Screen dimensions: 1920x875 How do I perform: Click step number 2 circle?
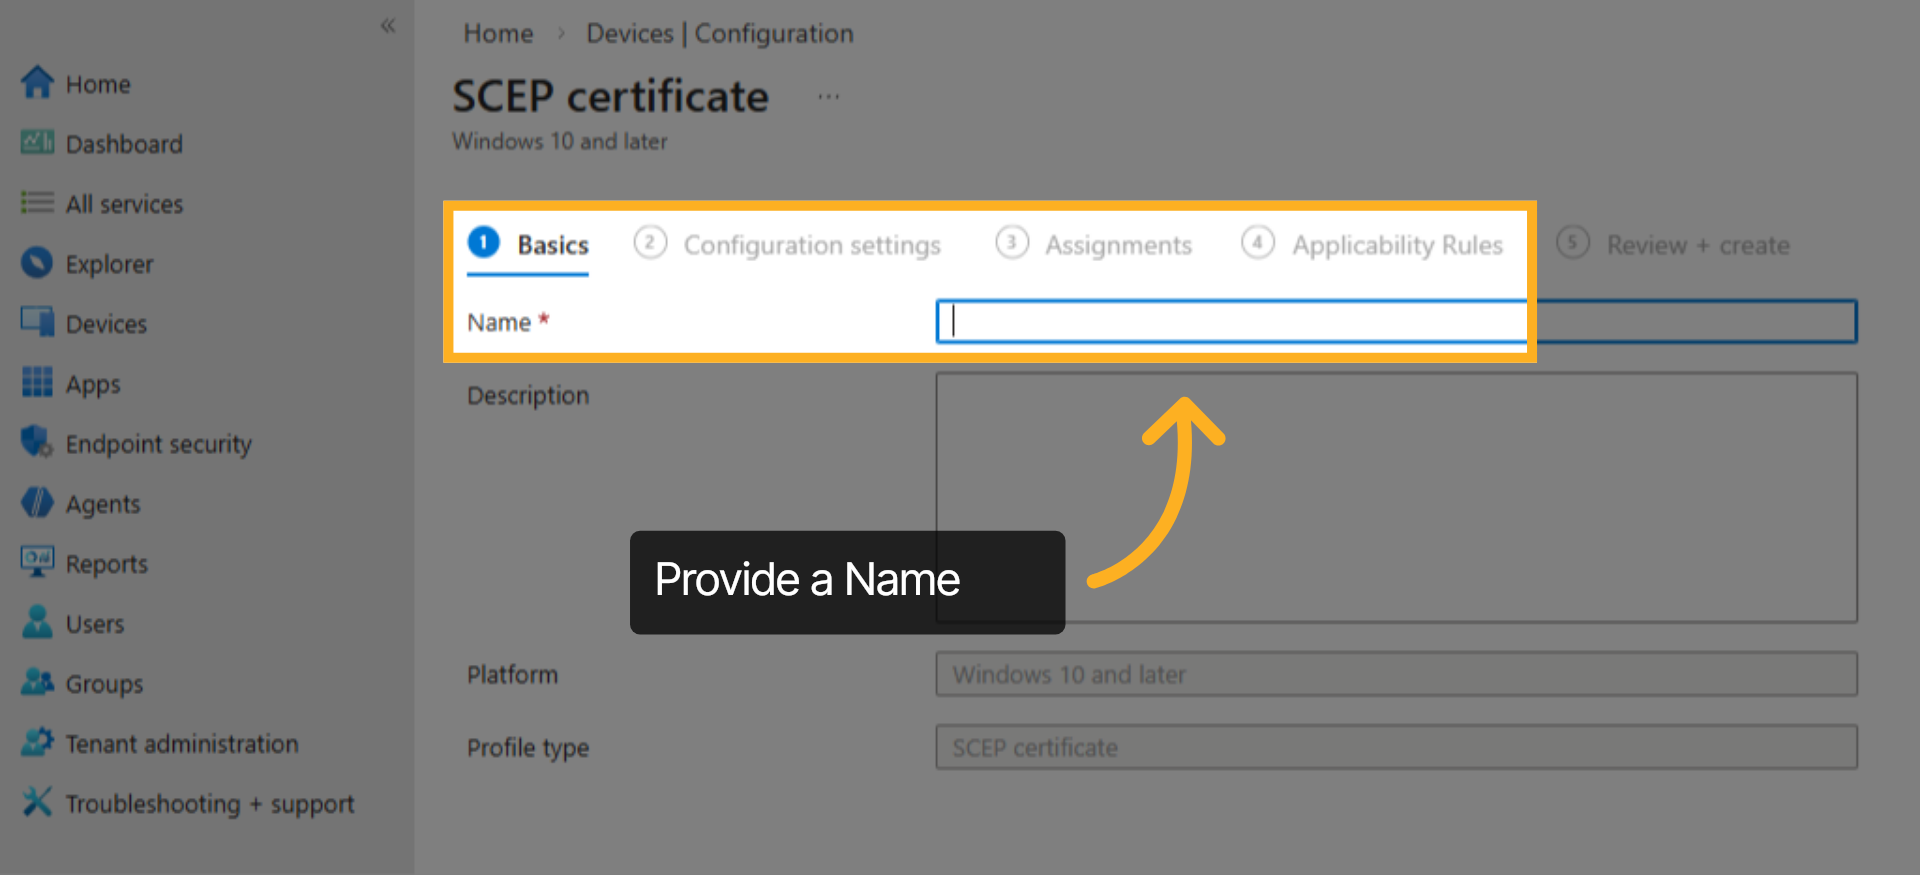pos(650,242)
